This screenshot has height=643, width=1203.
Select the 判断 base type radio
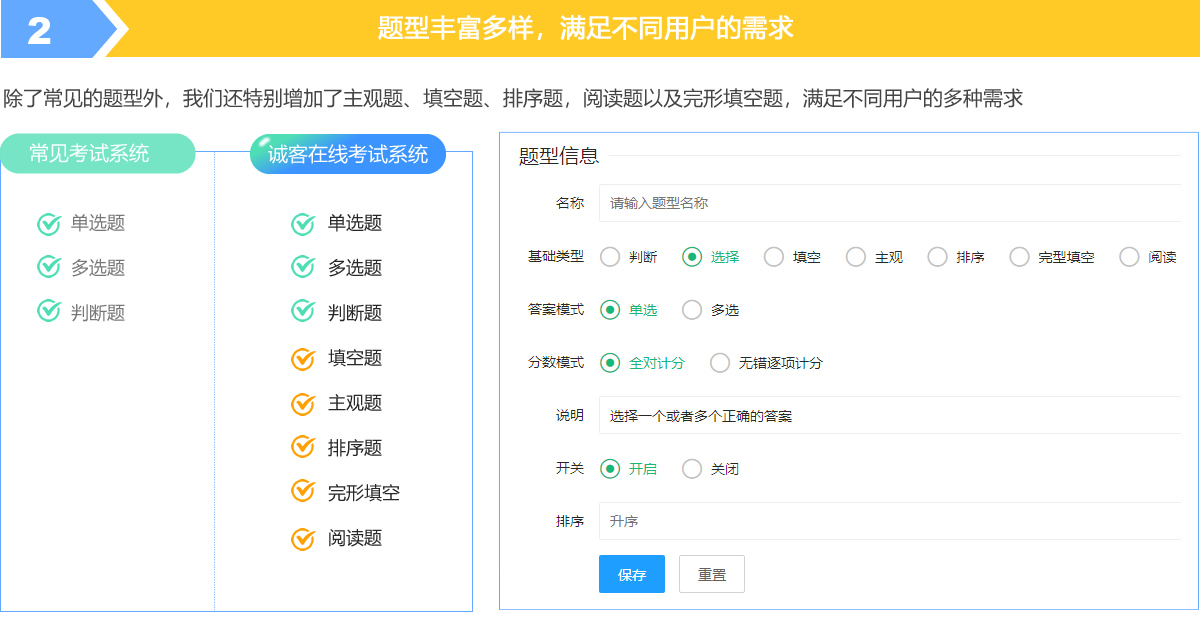pyautogui.click(x=610, y=257)
